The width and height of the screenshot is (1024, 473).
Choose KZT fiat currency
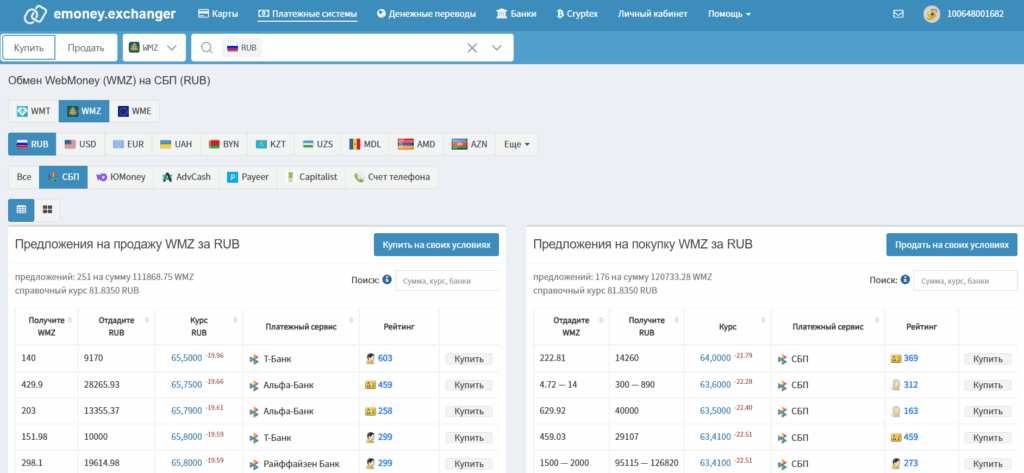point(271,144)
